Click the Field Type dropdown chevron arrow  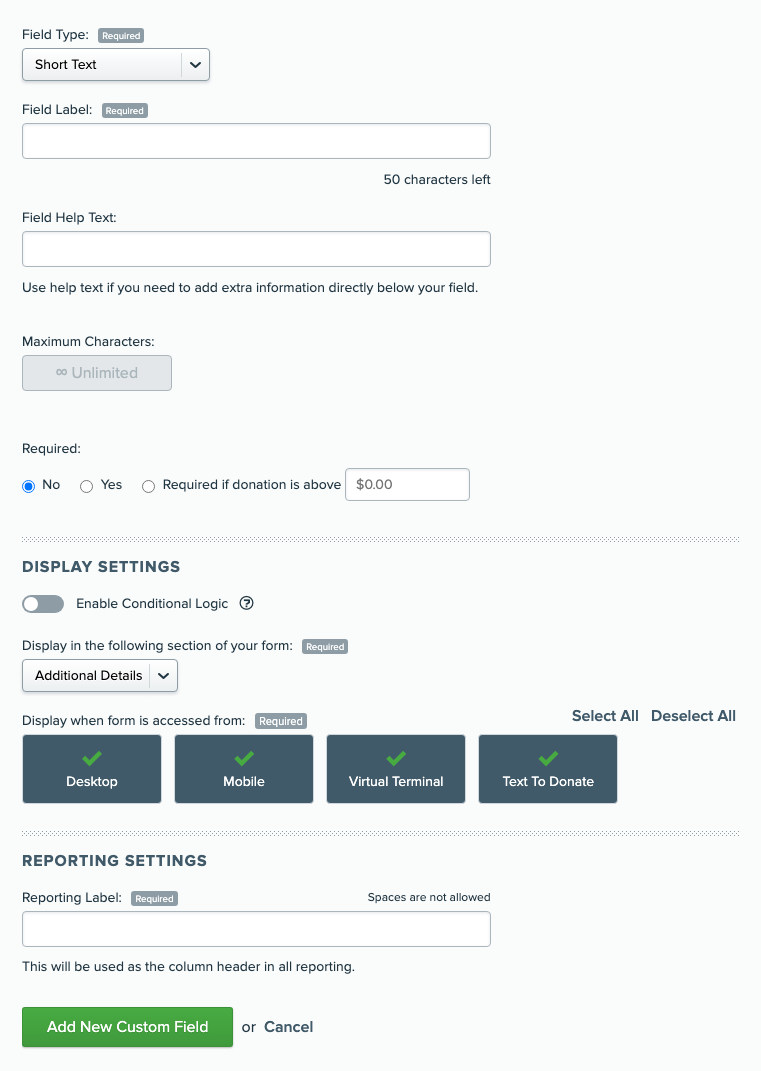pos(195,65)
